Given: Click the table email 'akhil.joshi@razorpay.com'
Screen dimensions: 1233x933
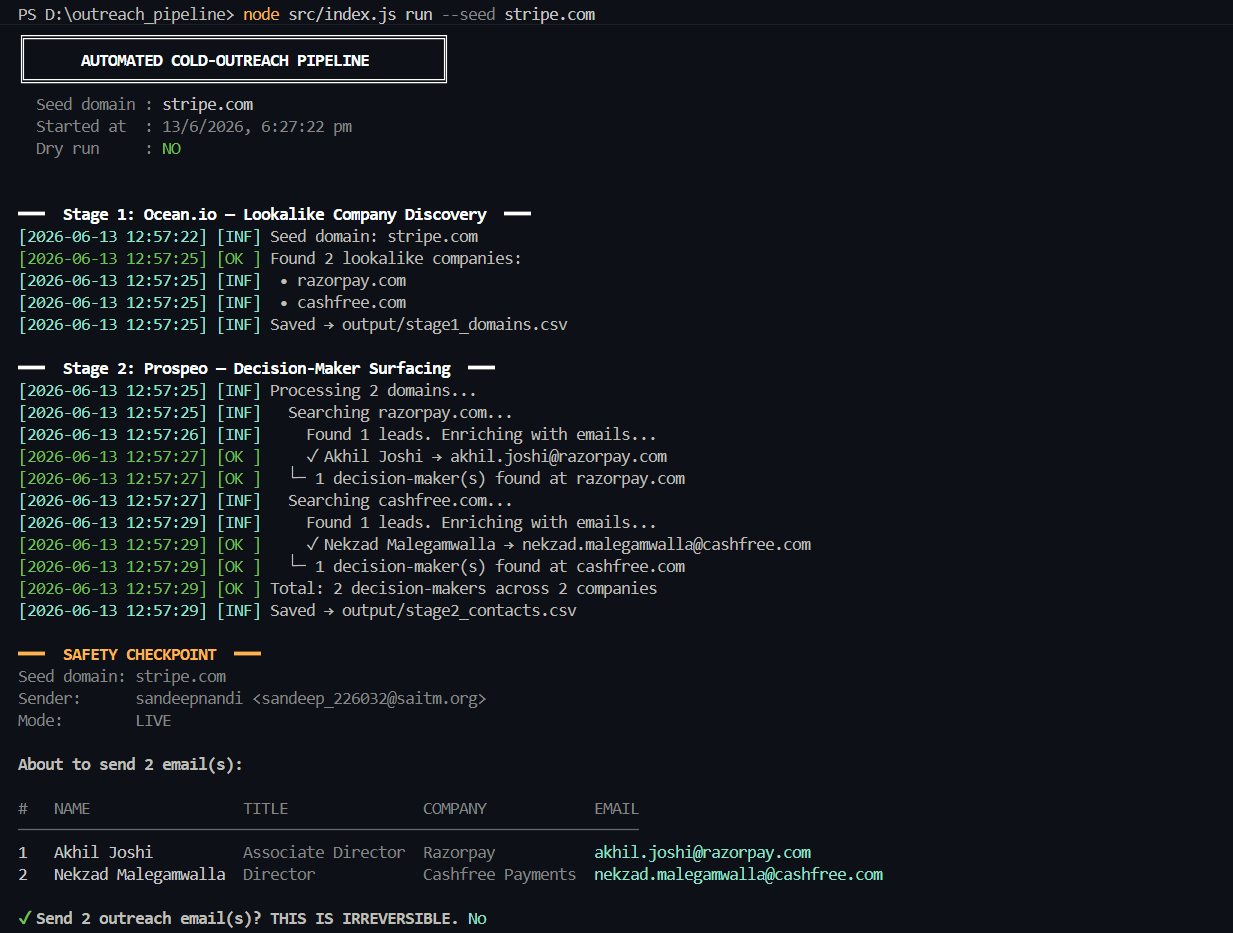Looking at the screenshot, I should (703, 852).
